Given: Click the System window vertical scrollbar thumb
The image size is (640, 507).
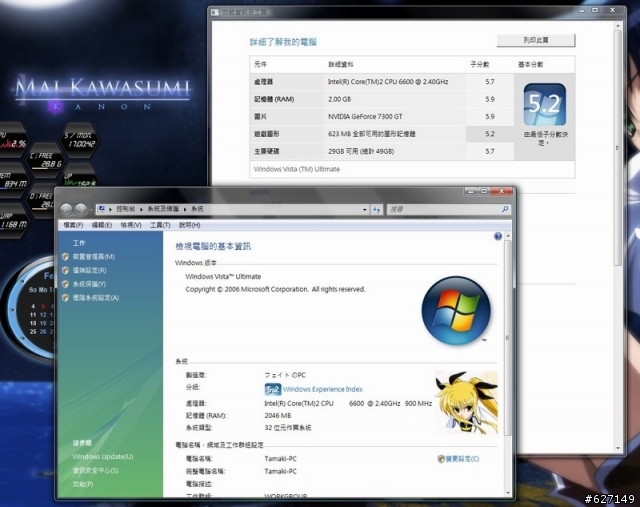Looking at the screenshot, I should click(x=508, y=338).
